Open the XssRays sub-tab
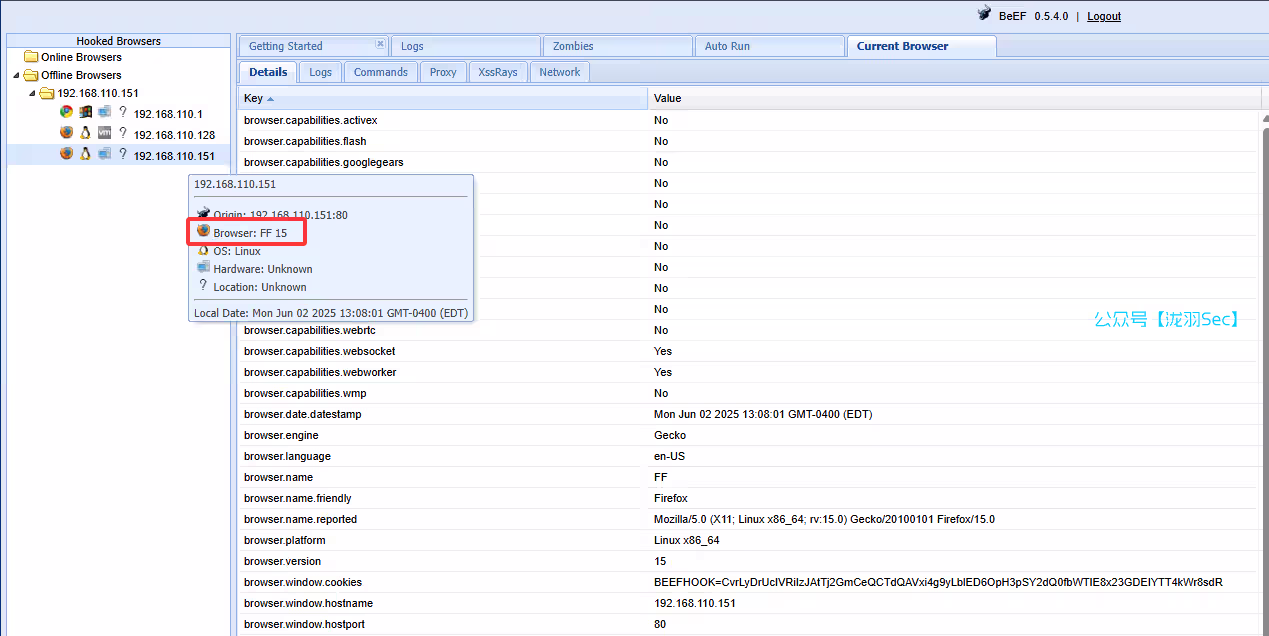 pos(497,72)
